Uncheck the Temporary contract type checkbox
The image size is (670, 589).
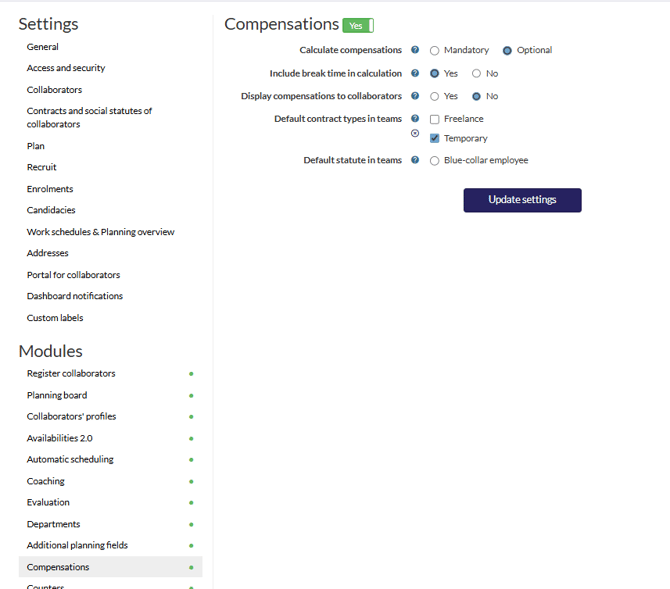[435, 138]
